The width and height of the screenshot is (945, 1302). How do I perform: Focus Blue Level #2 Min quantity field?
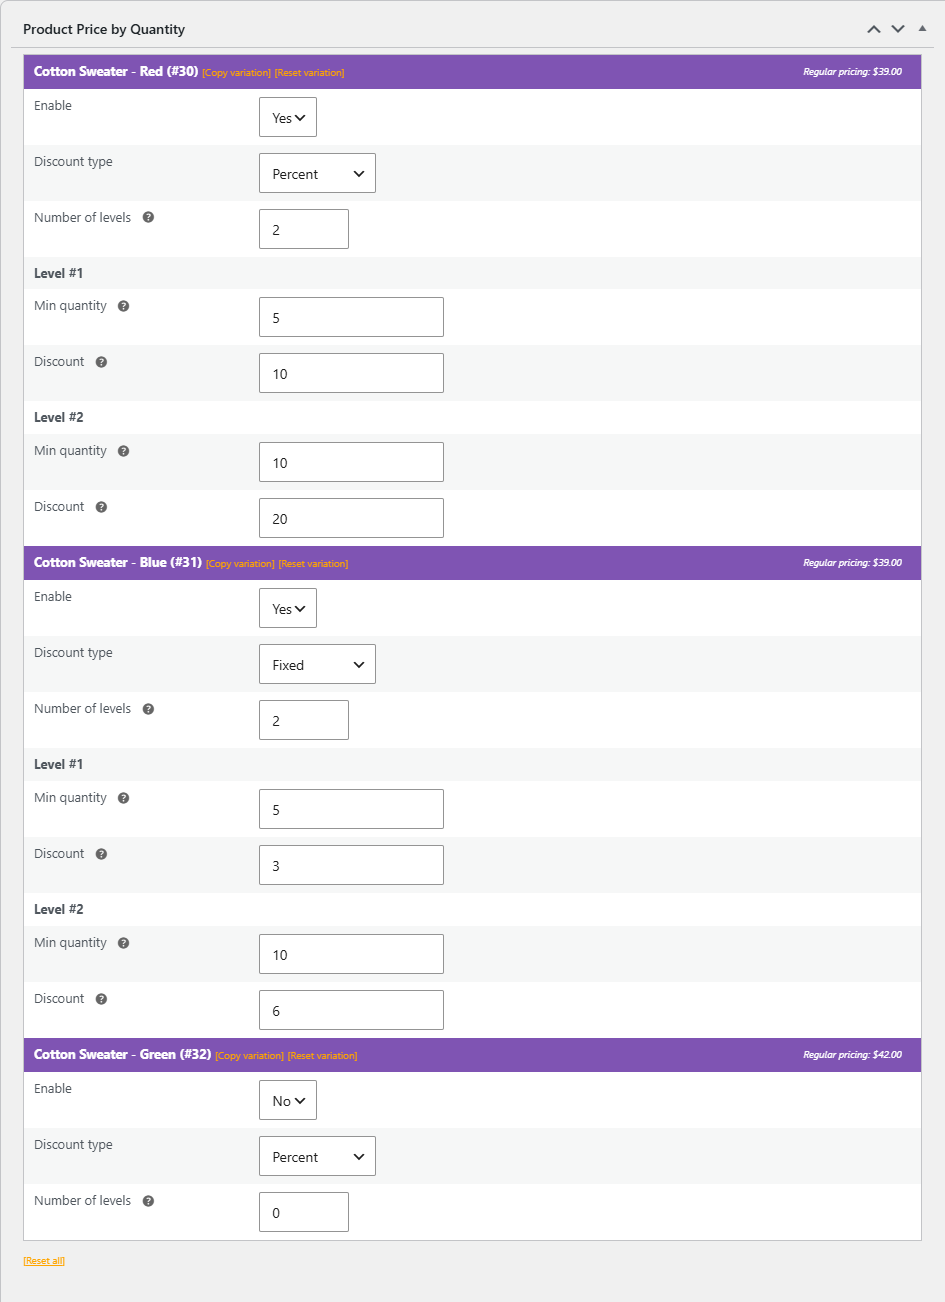point(351,954)
